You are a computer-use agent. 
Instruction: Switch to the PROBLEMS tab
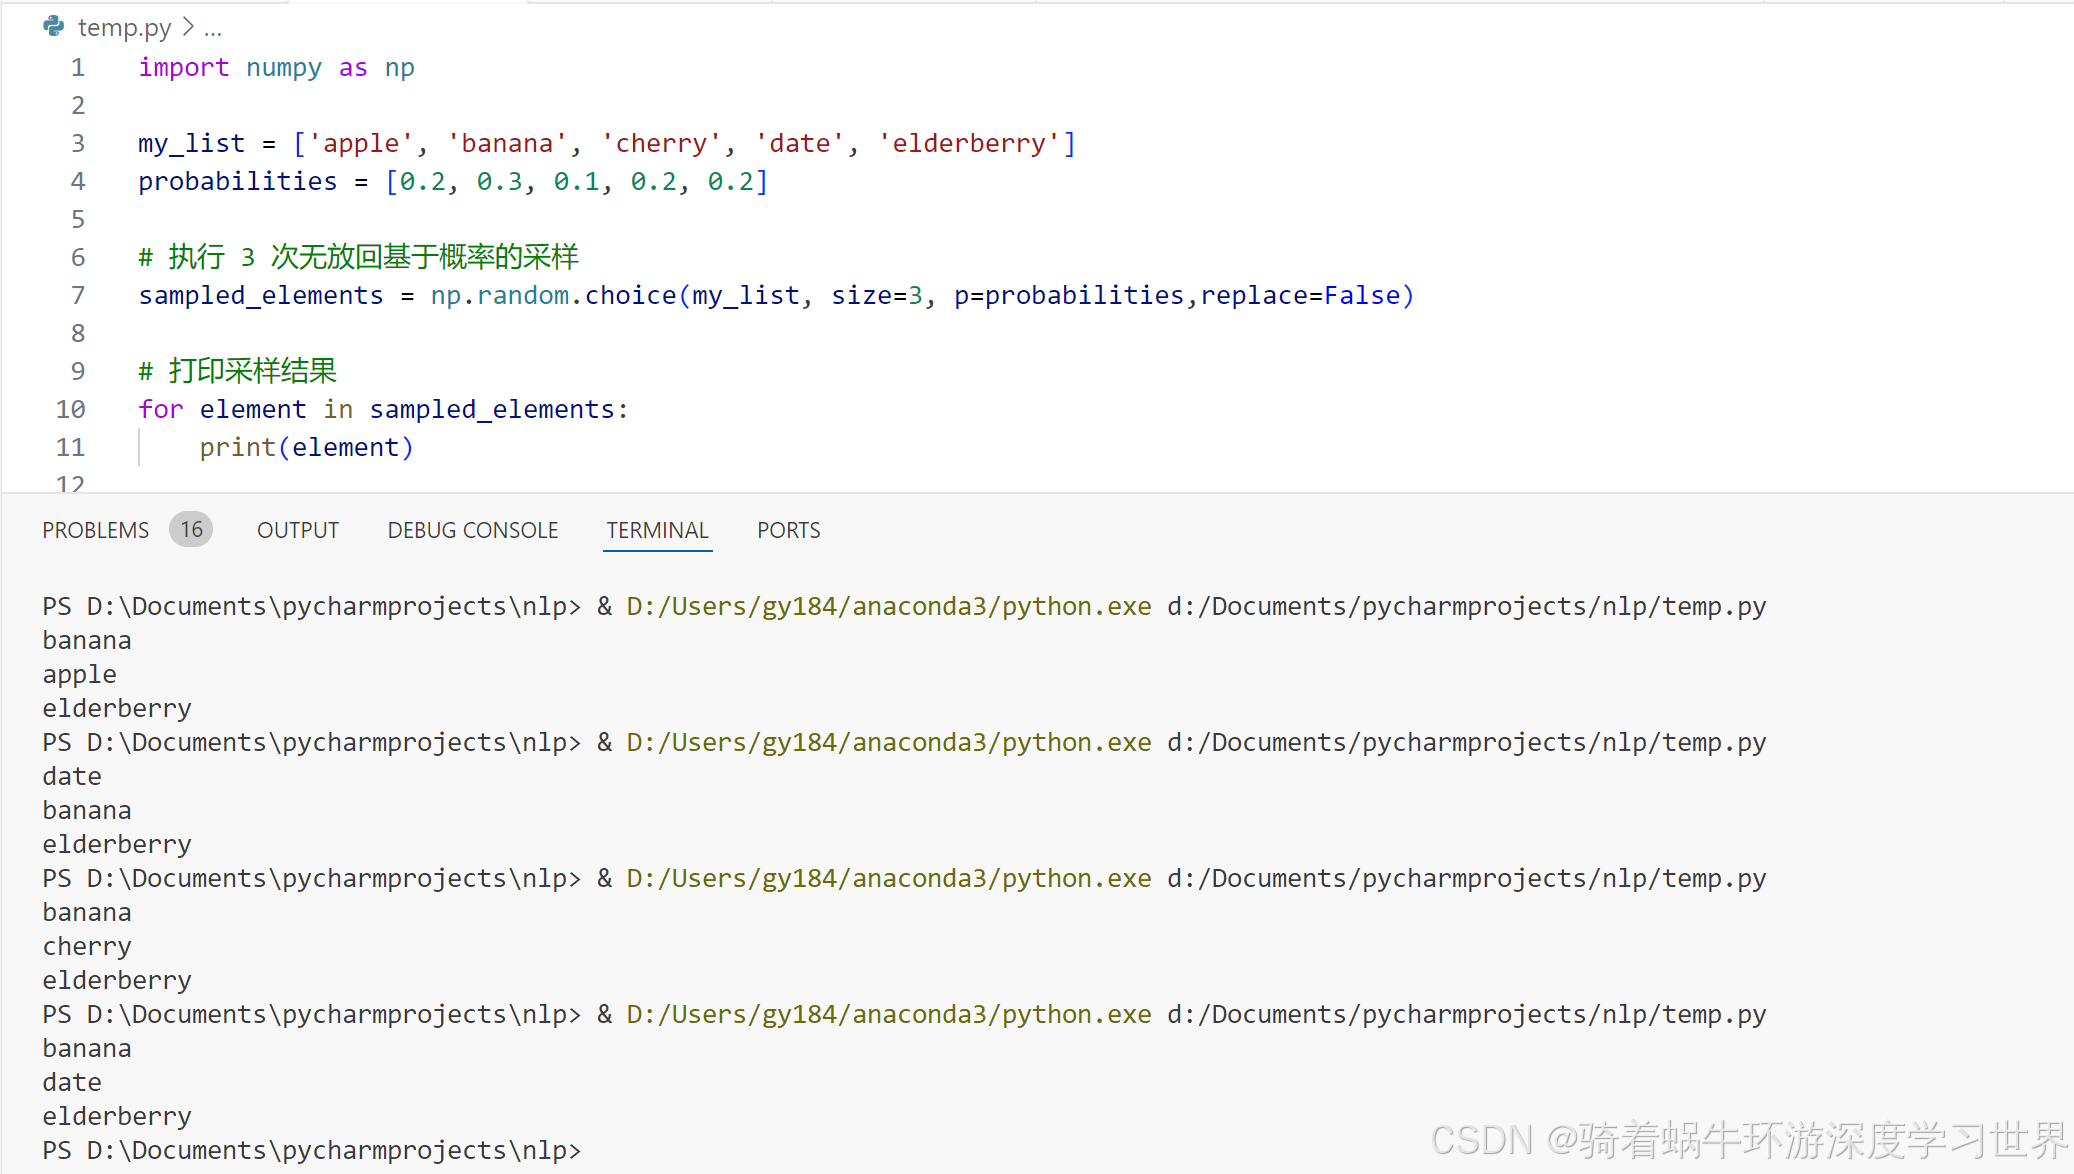click(95, 530)
